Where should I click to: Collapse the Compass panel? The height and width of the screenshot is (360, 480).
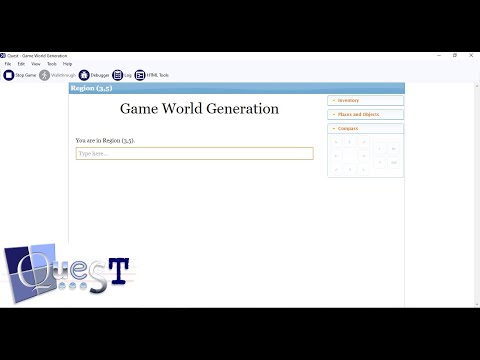pos(366,128)
